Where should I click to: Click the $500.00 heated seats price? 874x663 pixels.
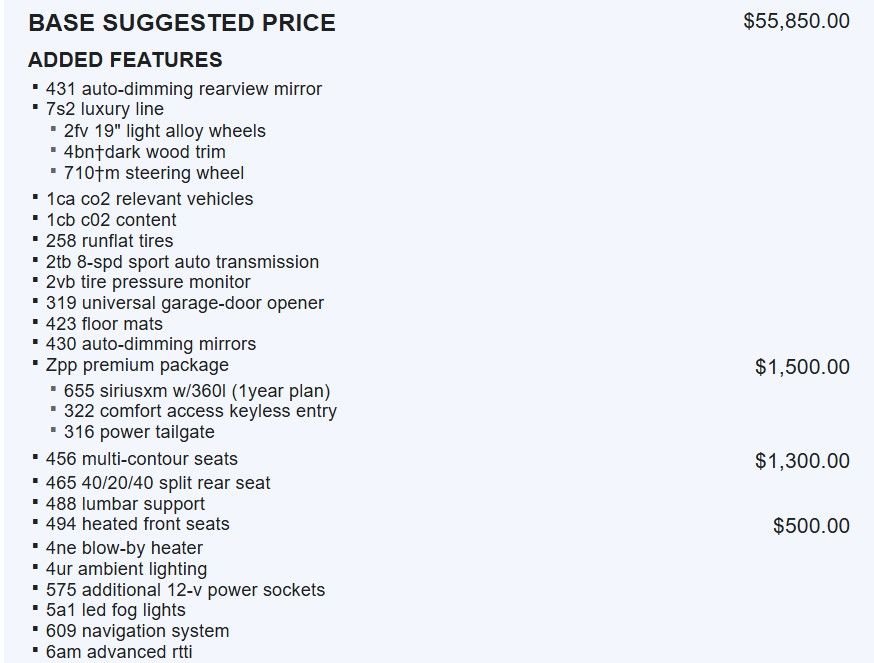pyautogui.click(x=811, y=526)
